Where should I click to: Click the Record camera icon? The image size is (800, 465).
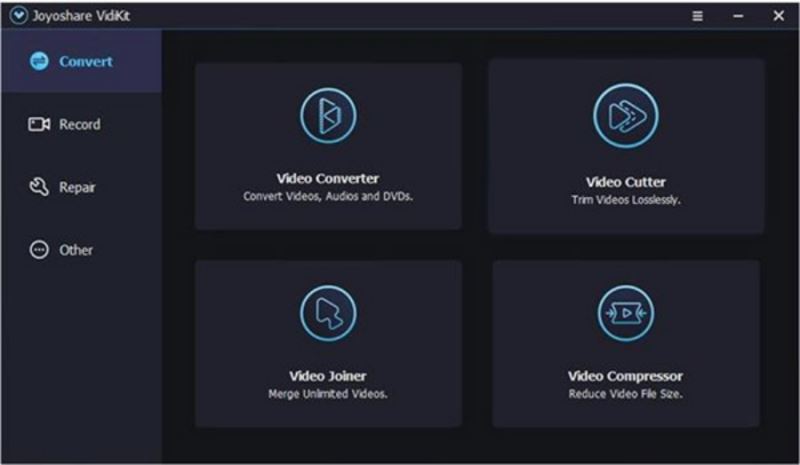(39, 124)
